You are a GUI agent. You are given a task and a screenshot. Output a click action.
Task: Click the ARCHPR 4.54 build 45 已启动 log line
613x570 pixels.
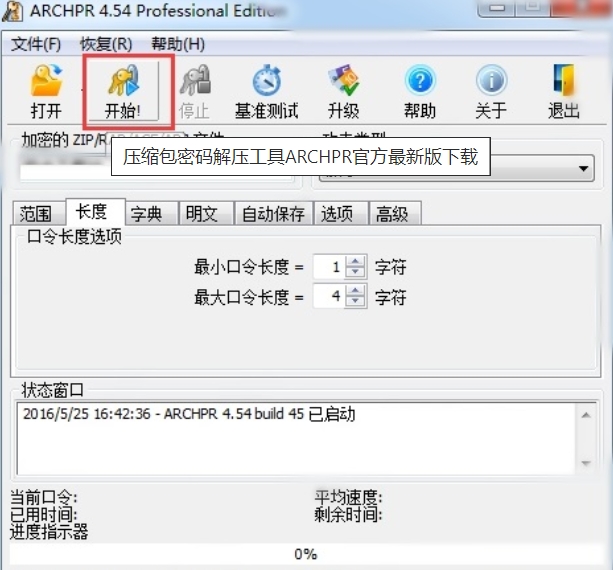pos(189,414)
